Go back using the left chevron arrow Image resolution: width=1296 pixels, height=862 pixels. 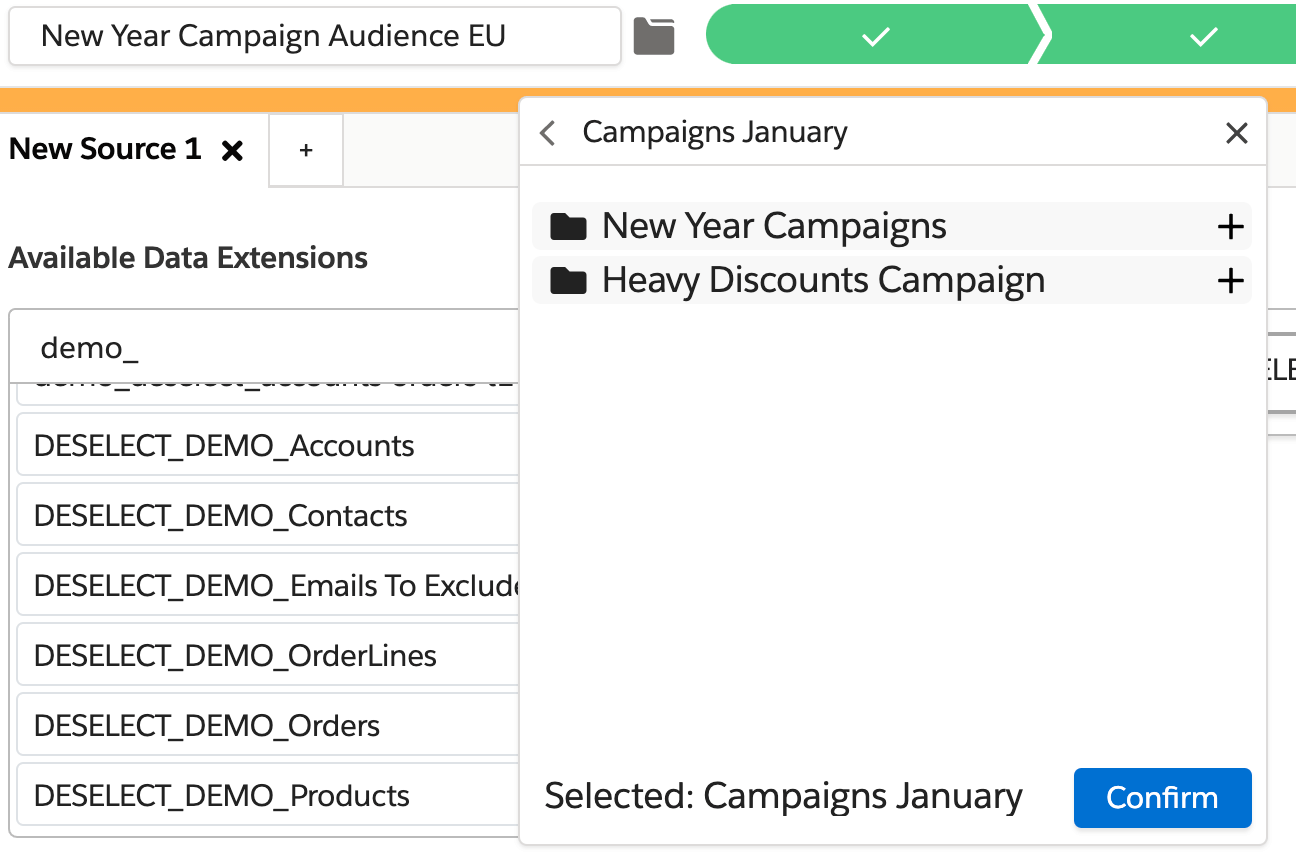(x=547, y=133)
